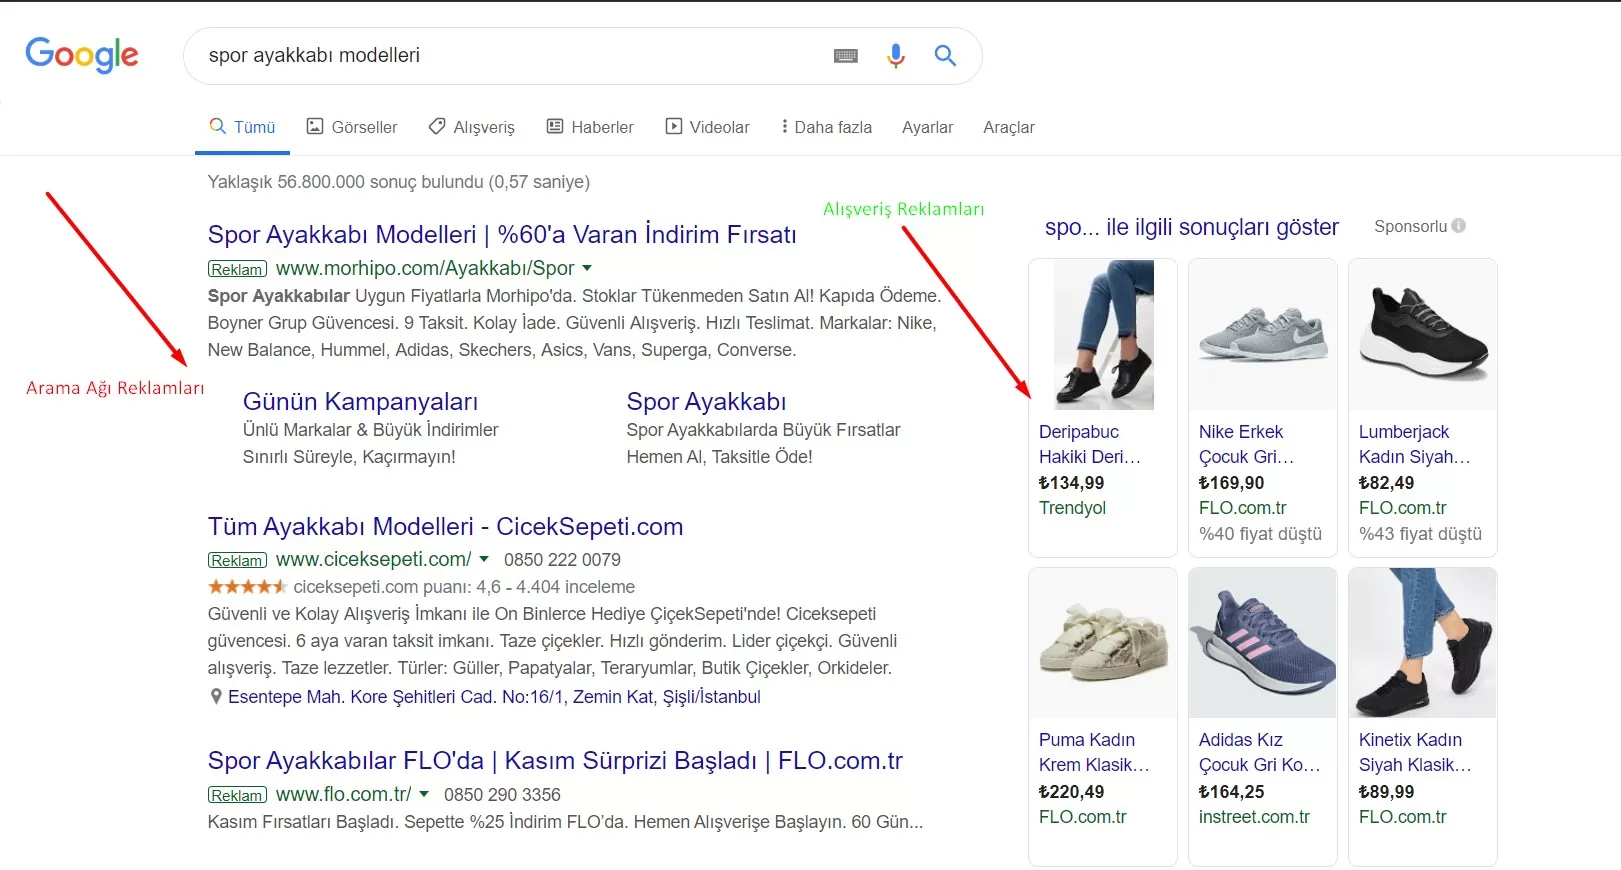Click the Deripabuc Hakiki Deri product title

click(x=1090, y=444)
